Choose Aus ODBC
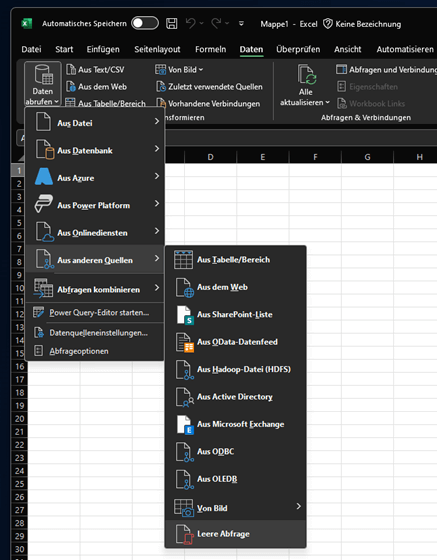 point(236,451)
